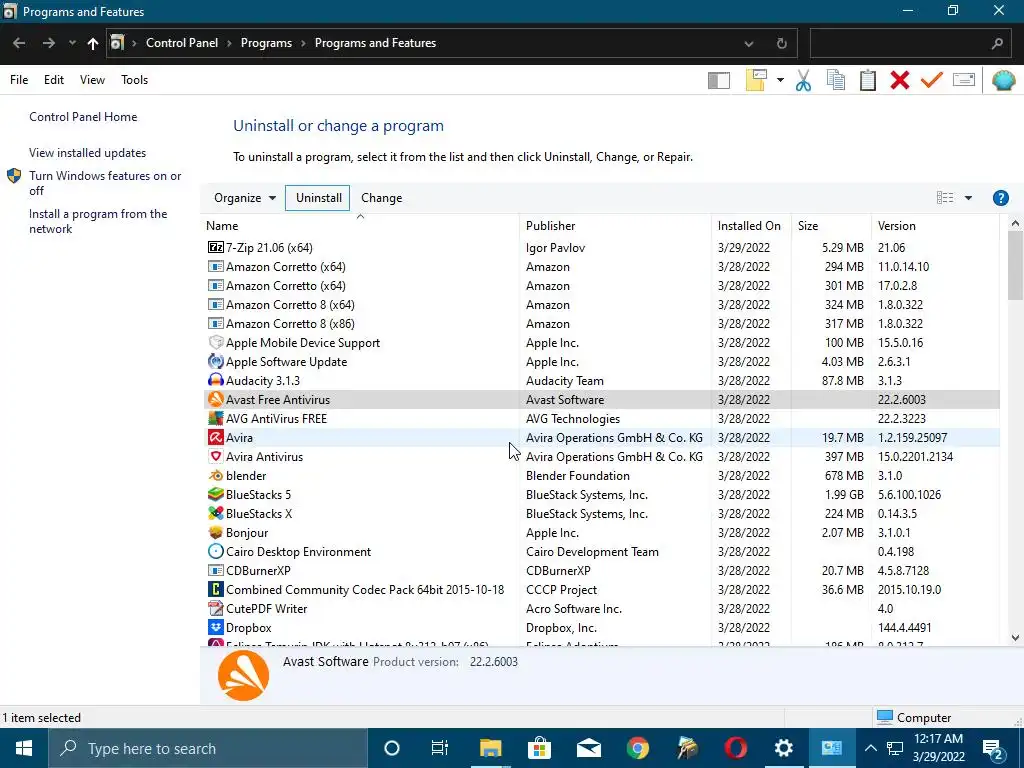Image resolution: width=1024 pixels, height=768 pixels.
Task: Click the Forward navigation arrow
Action: (x=49, y=43)
